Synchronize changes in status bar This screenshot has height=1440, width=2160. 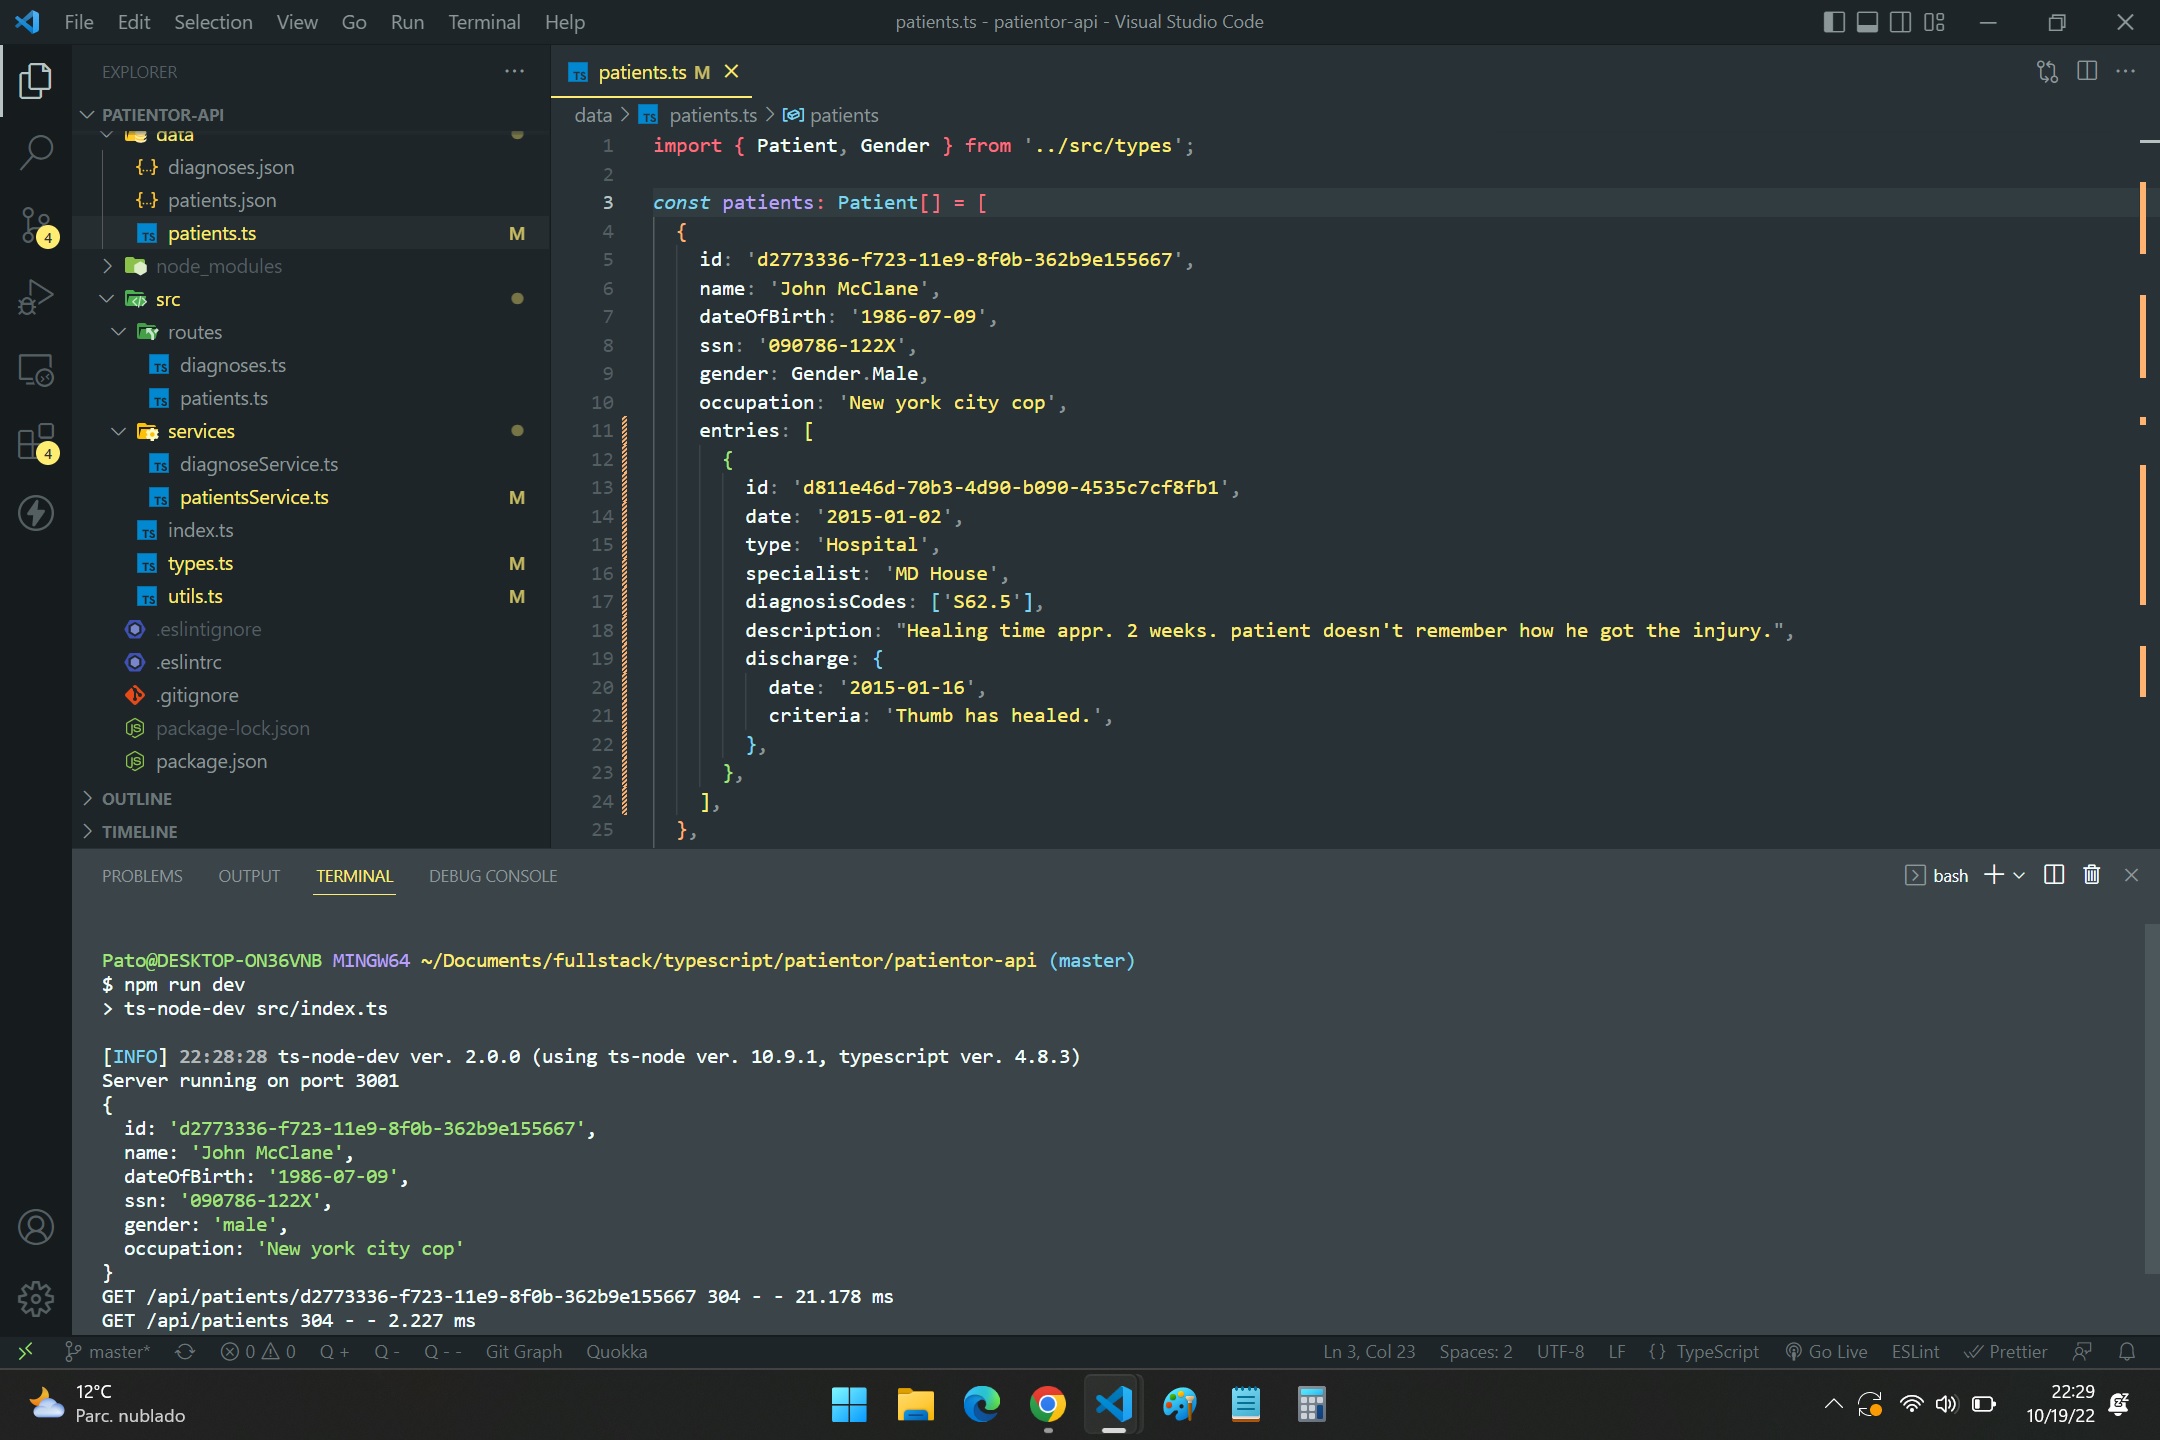[x=185, y=1352]
